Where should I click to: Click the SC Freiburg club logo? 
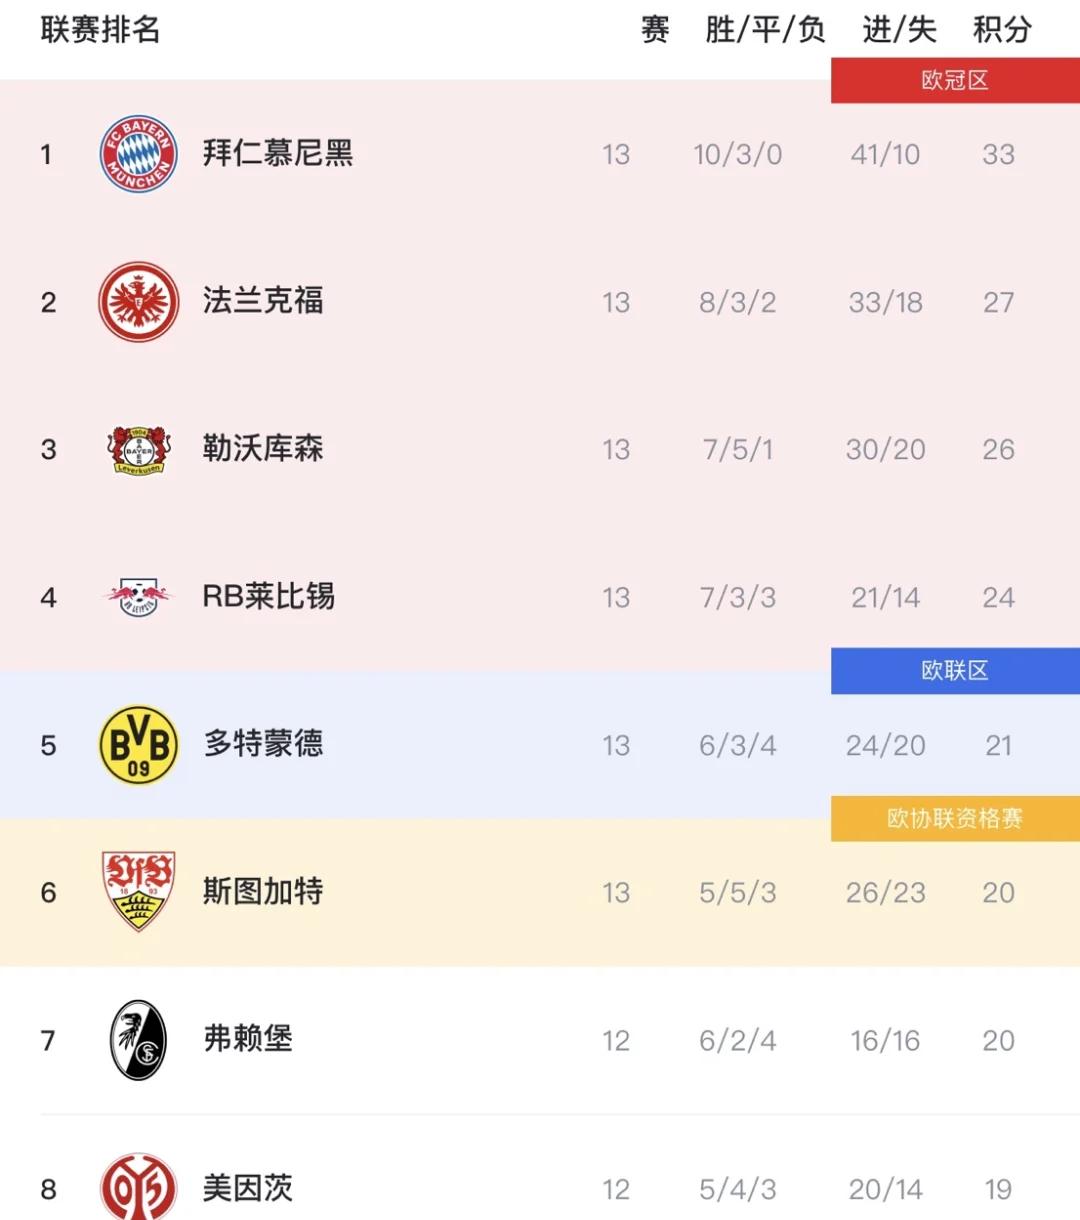139,1040
